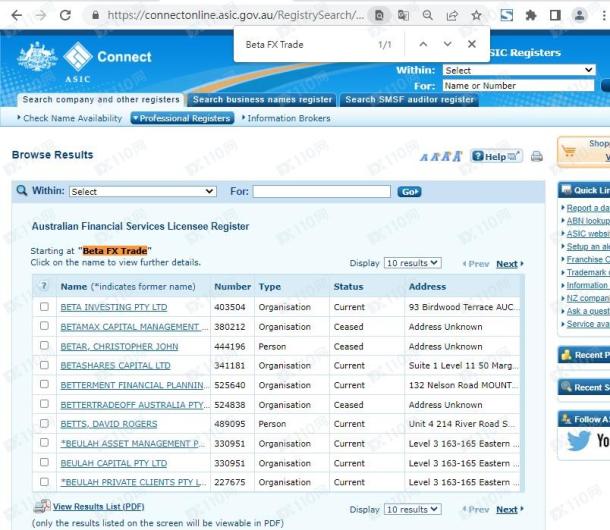Select Search company and other registers tab
This screenshot has height=530, width=610.
(x=101, y=100)
